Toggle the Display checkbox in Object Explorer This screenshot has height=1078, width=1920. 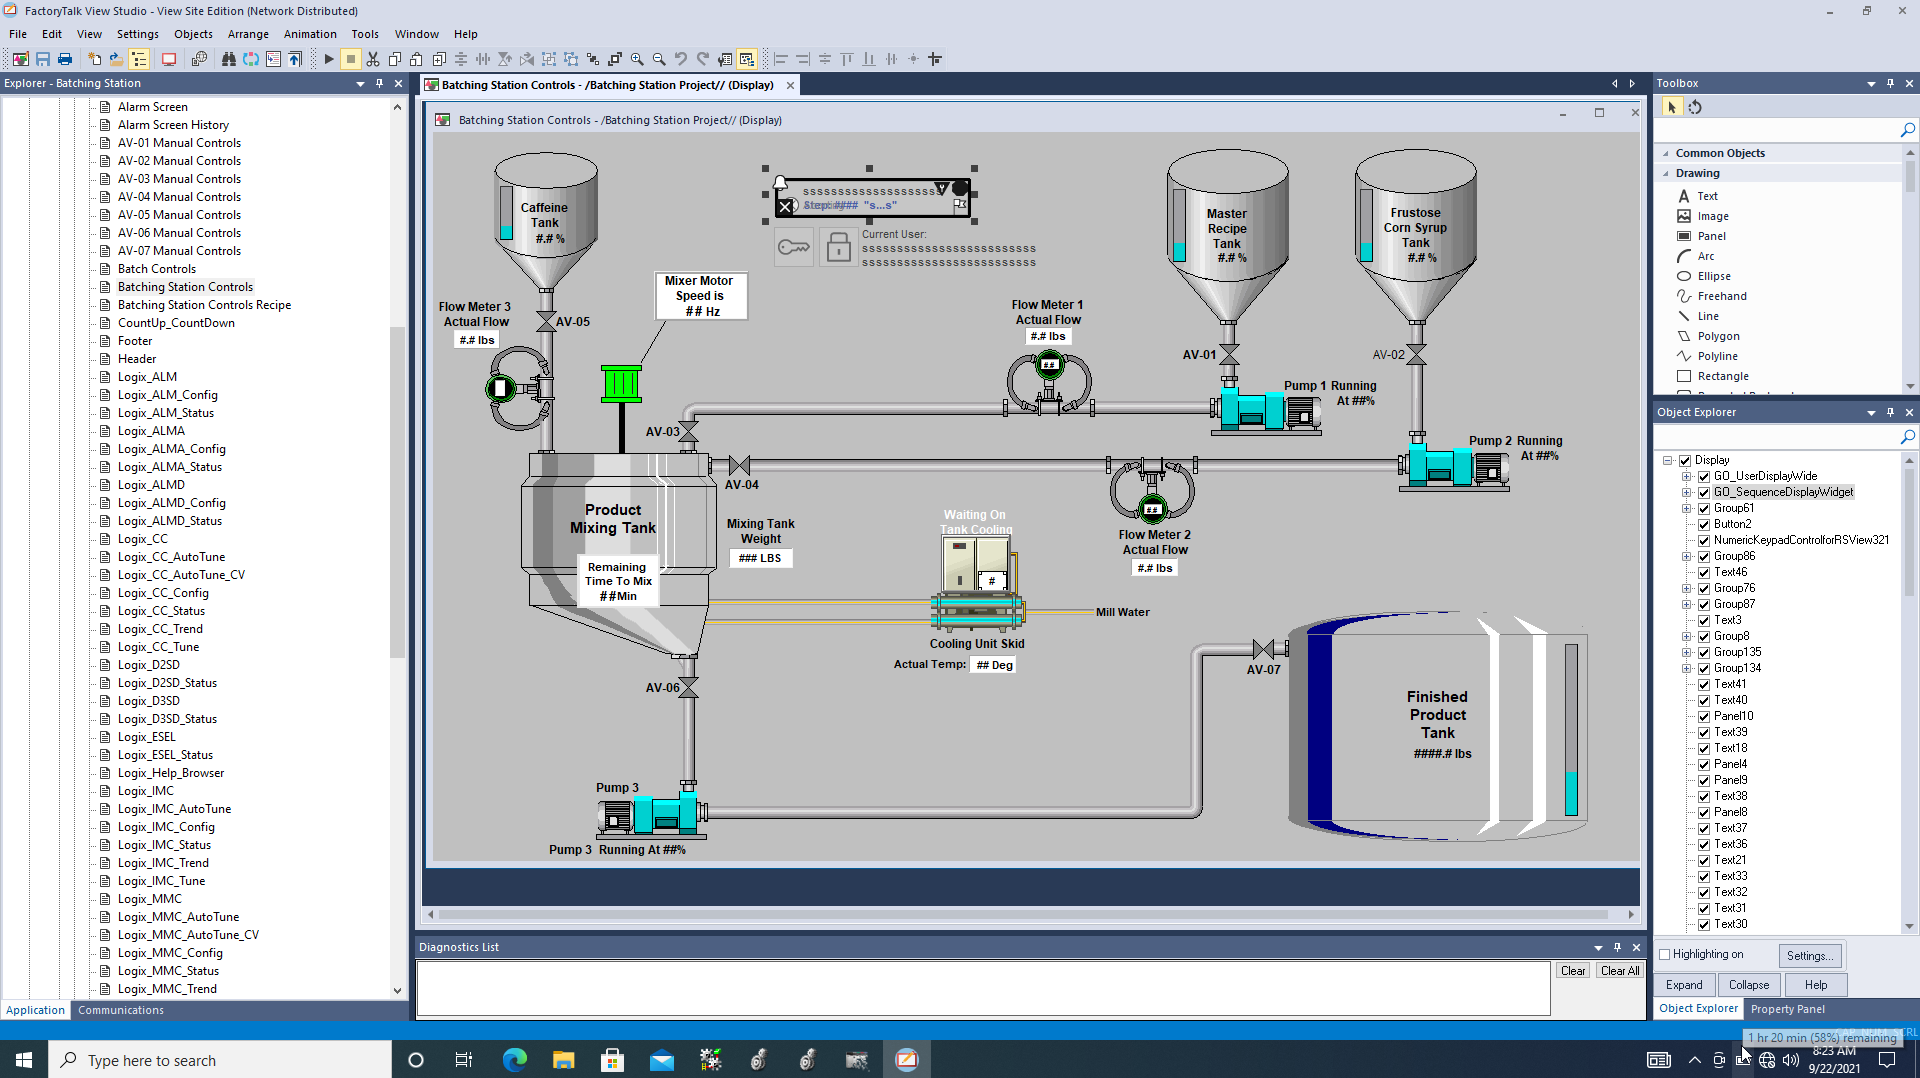point(1685,460)
